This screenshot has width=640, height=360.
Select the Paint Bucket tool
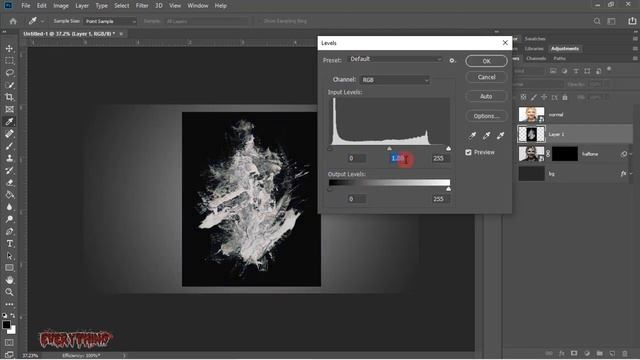[x=9, y=195]
